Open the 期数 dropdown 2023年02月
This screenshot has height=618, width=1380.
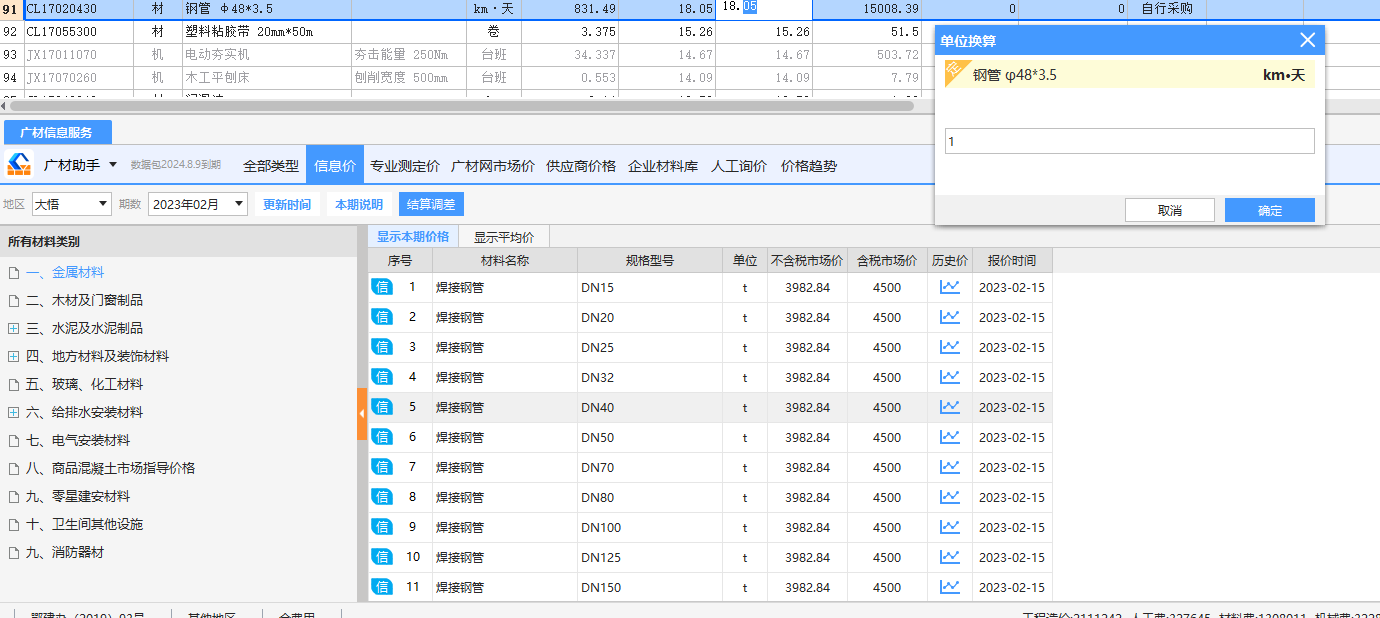(x=198, y=204)
